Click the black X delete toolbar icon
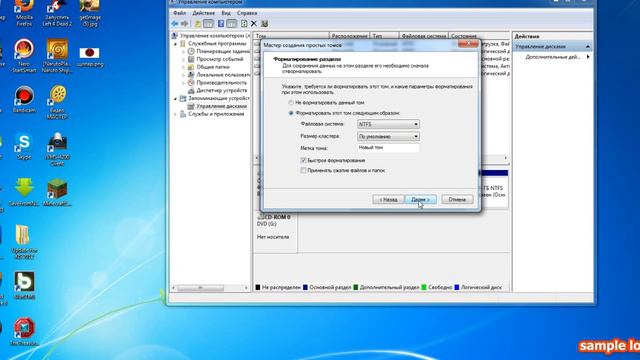This screenshot has height=360, width=640. pyautogui.click(x=254, y=24)
